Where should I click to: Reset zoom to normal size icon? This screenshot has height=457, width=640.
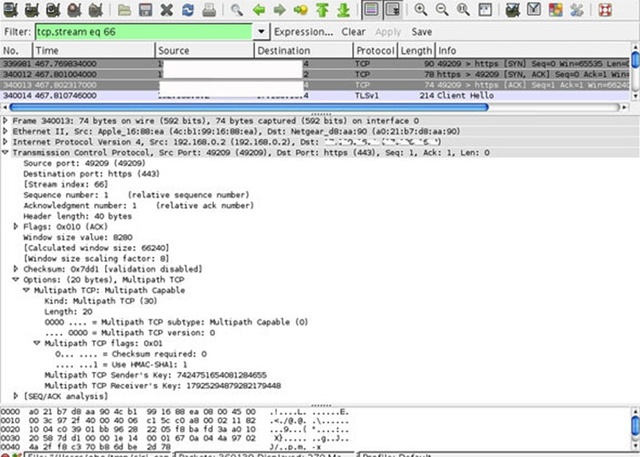click(x=463, y=9)
